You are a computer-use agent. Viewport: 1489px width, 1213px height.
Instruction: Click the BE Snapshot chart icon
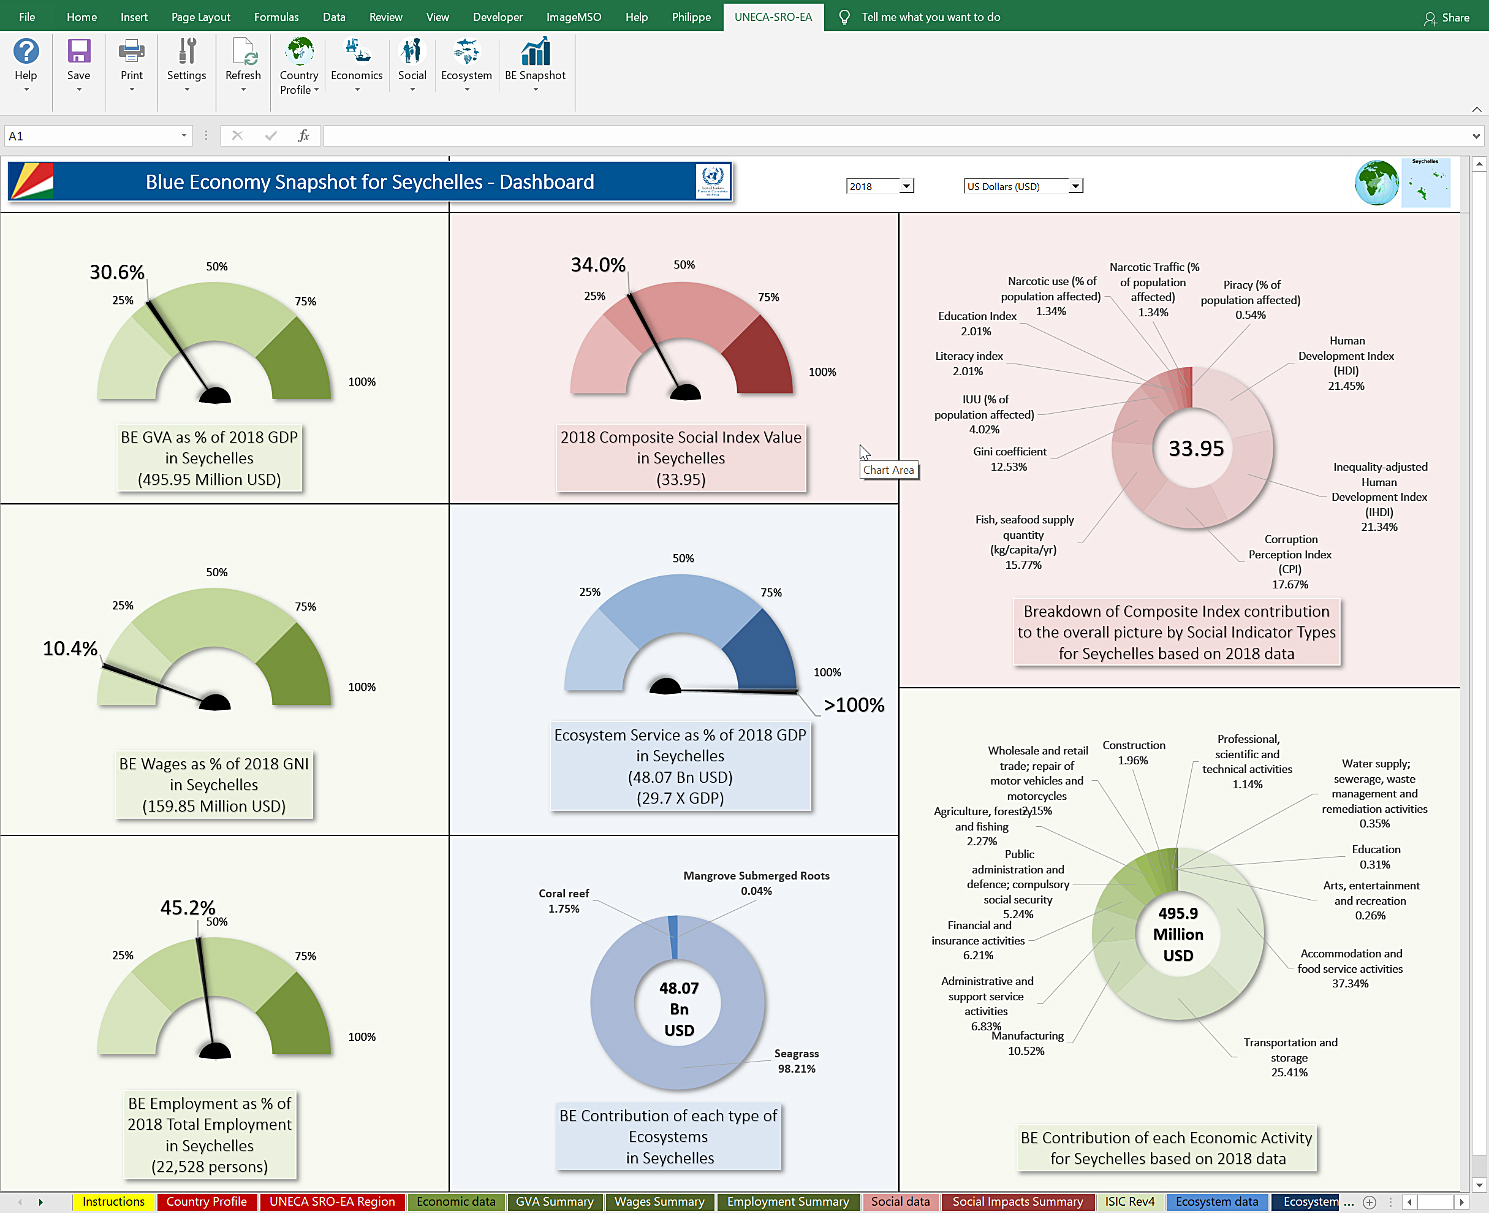(535, 52)
